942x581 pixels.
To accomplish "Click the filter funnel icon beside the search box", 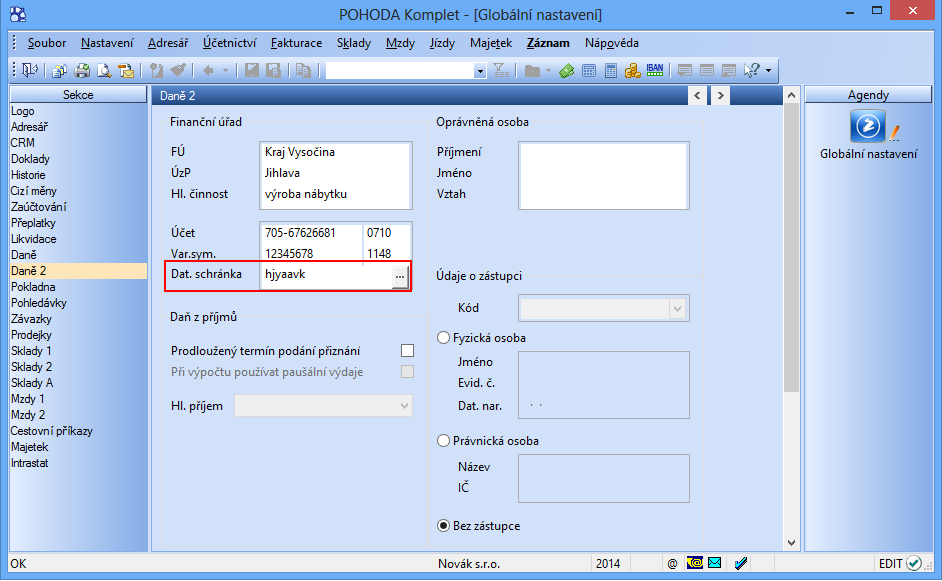I will click(500, 71).
